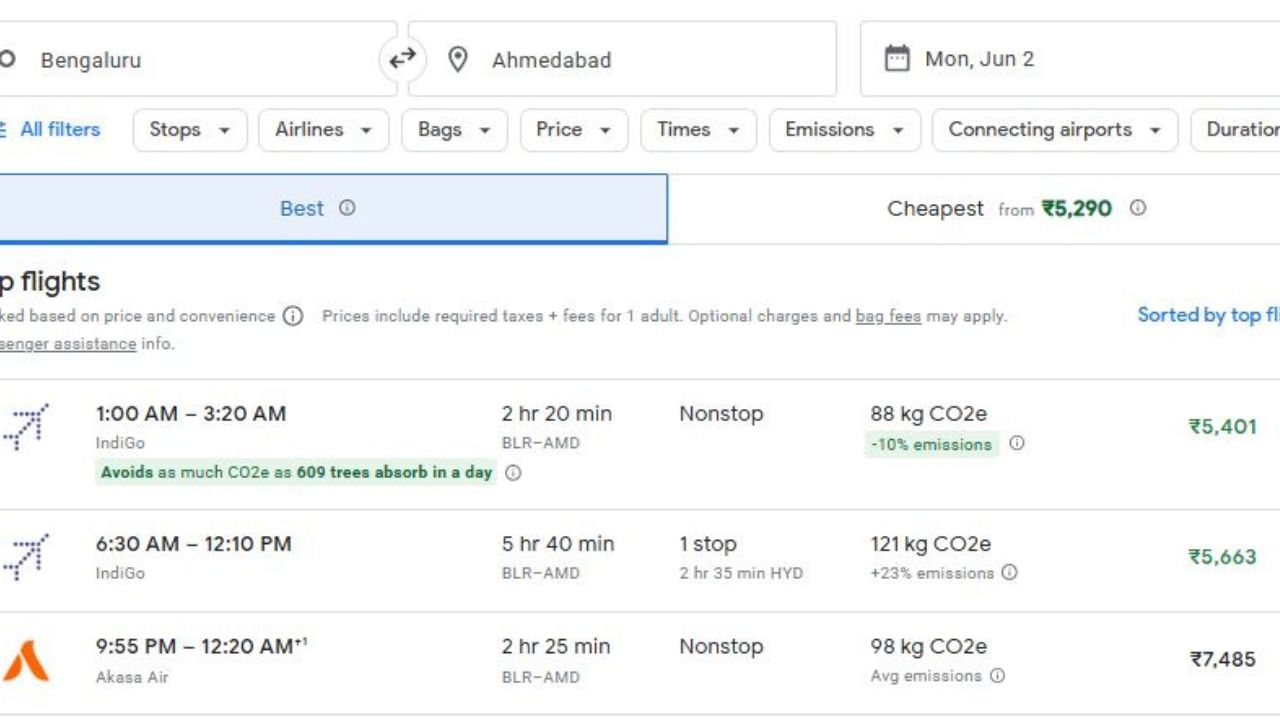Click info icon next to -10% emissions
This screenshot has width=1280, height=720.
coord(1016,443)
